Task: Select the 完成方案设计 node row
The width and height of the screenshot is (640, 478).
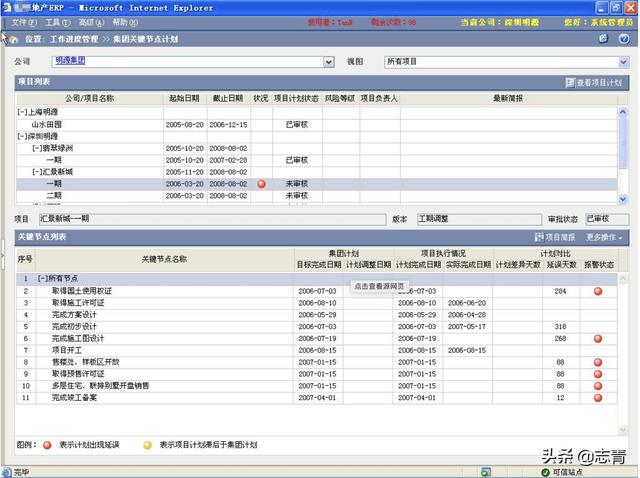Action: click(316, 315)
